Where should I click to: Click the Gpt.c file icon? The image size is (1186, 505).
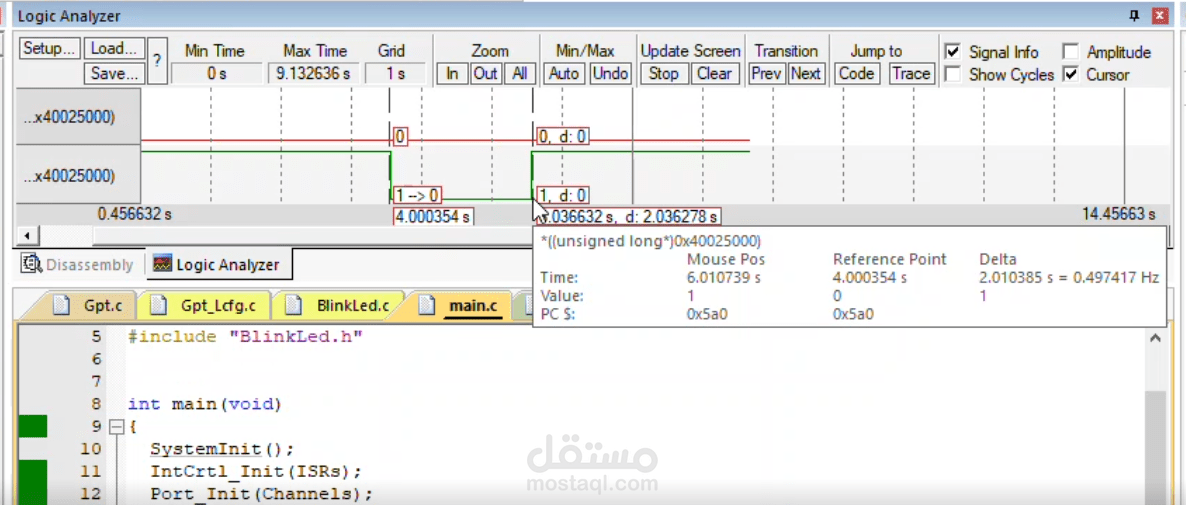point(63,305)
